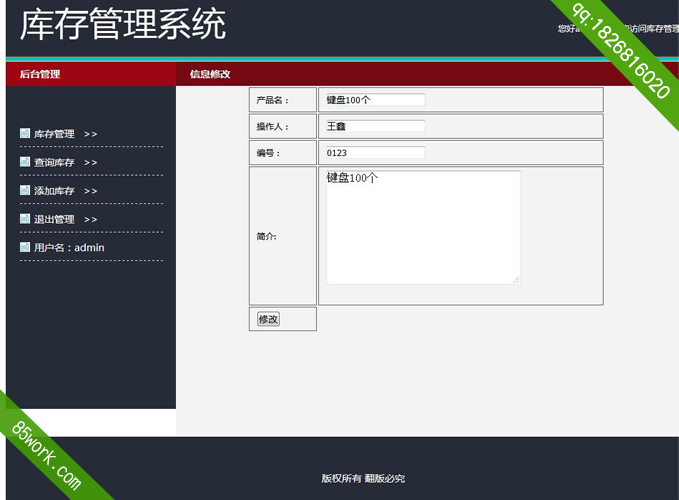Click the 简介: label
The image size is (679, 500).
266,236
